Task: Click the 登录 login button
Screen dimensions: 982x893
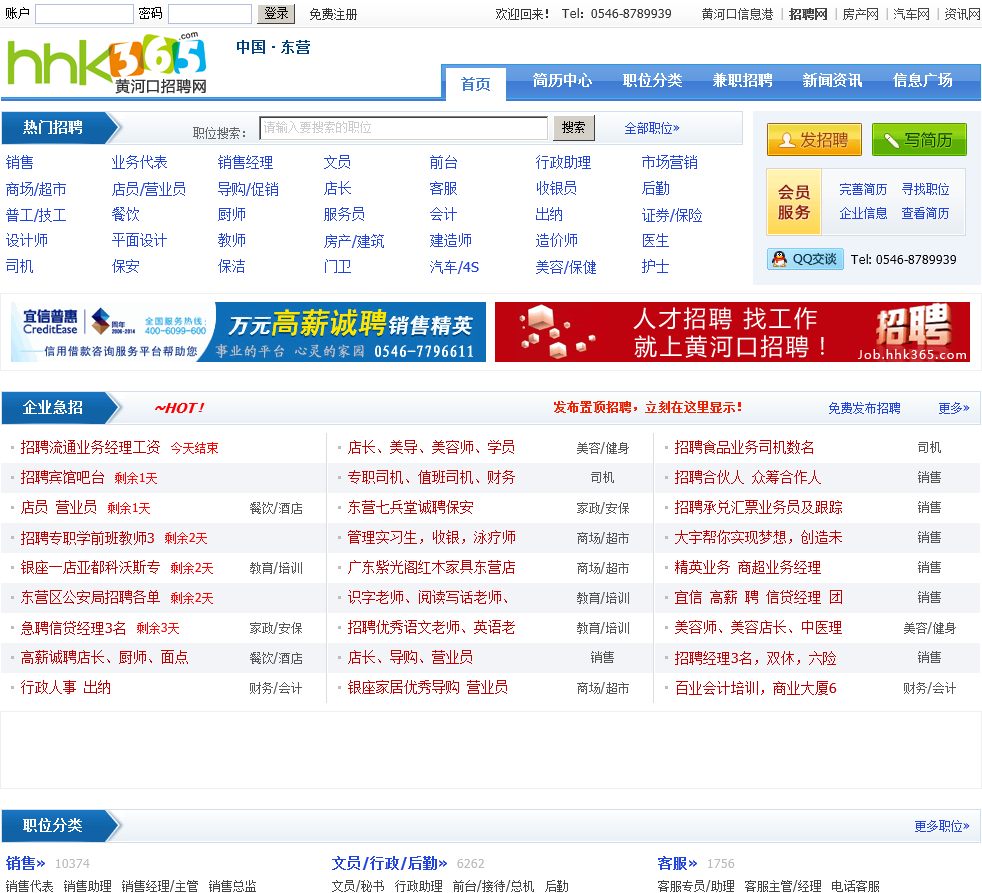Action: (276, 13)
